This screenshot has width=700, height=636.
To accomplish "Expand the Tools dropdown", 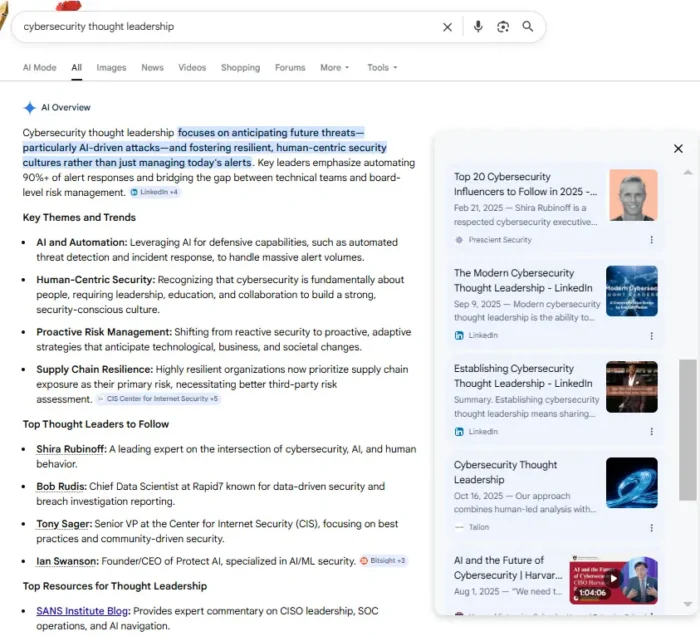I will tap(382, 67).
